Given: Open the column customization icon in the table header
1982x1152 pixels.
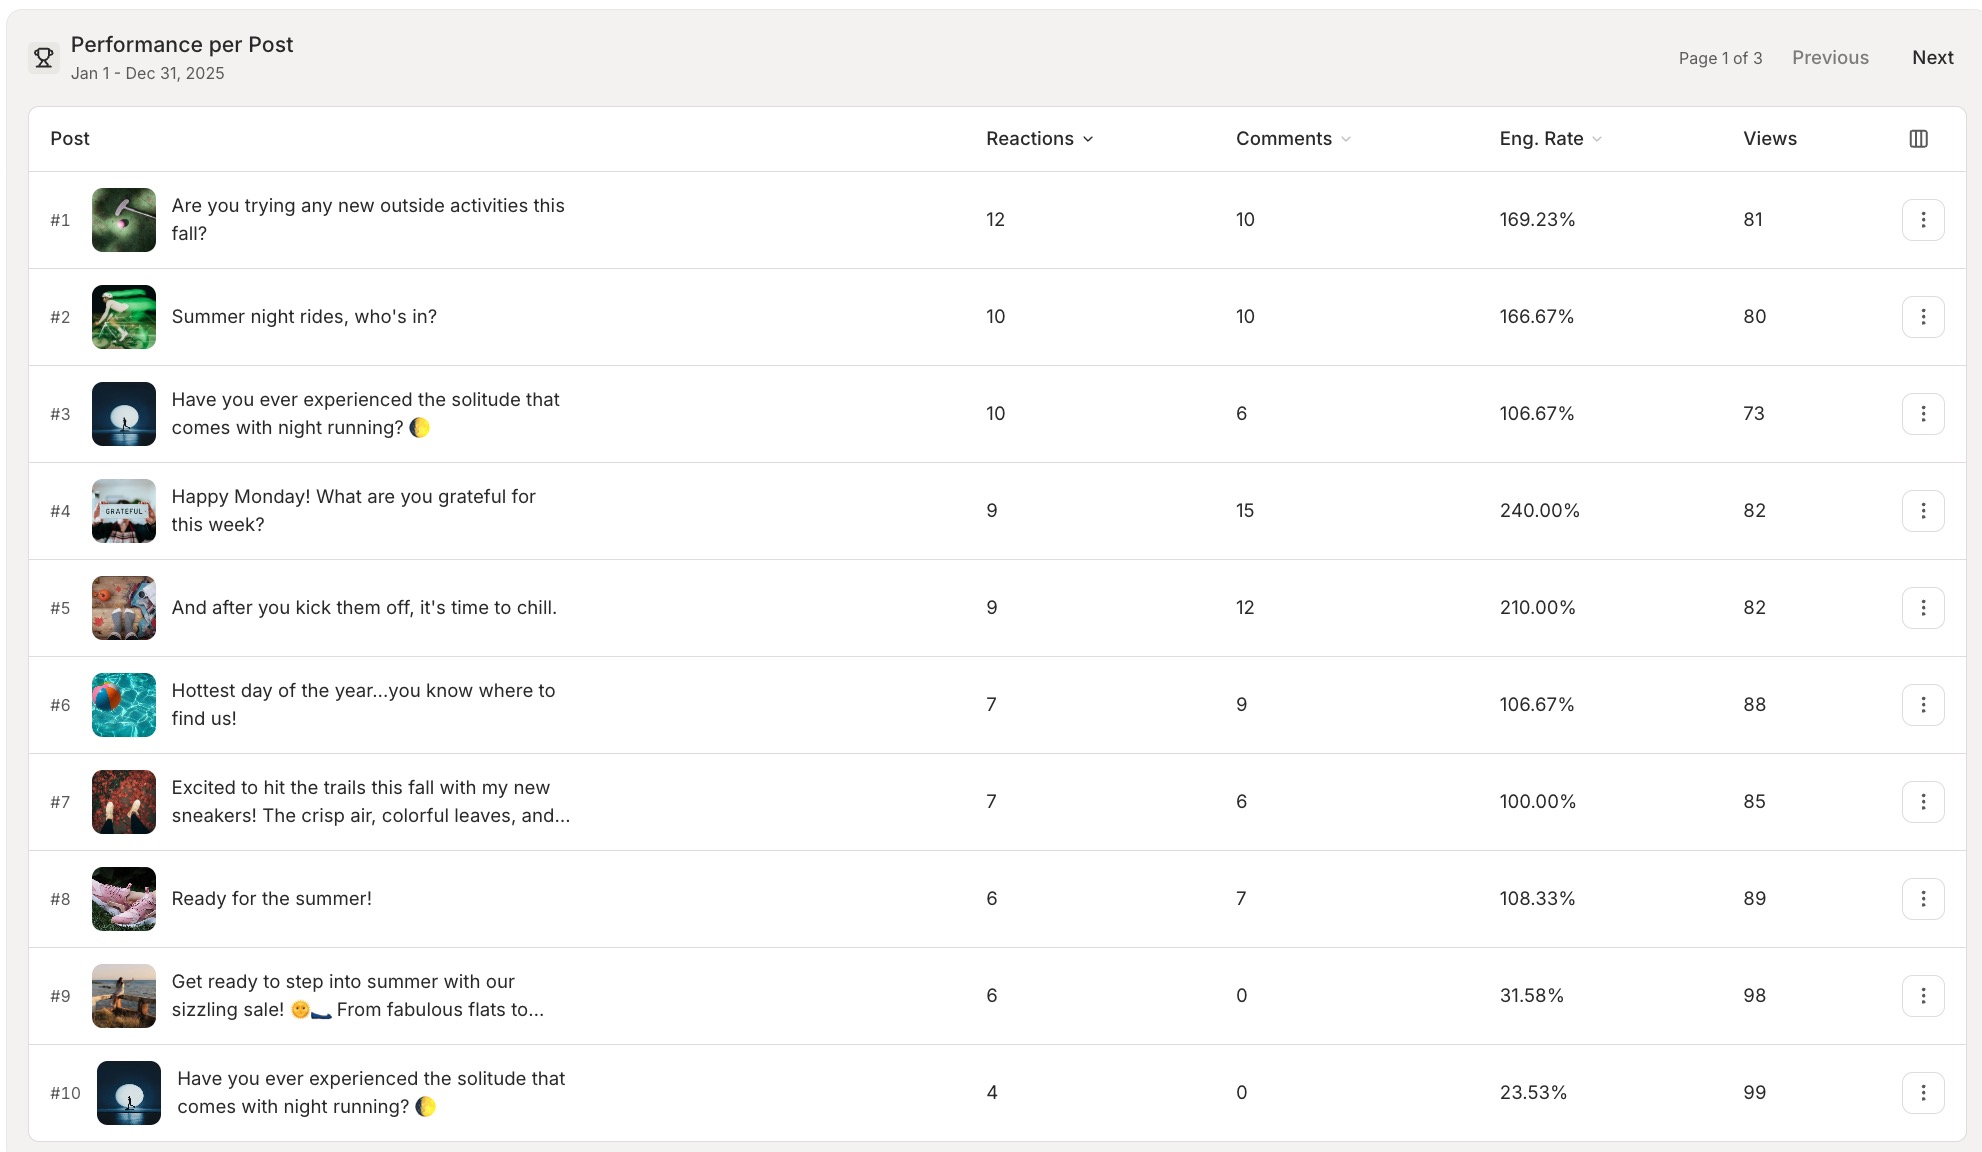Looking at the screenshot, I should [x=1919, y=139].
